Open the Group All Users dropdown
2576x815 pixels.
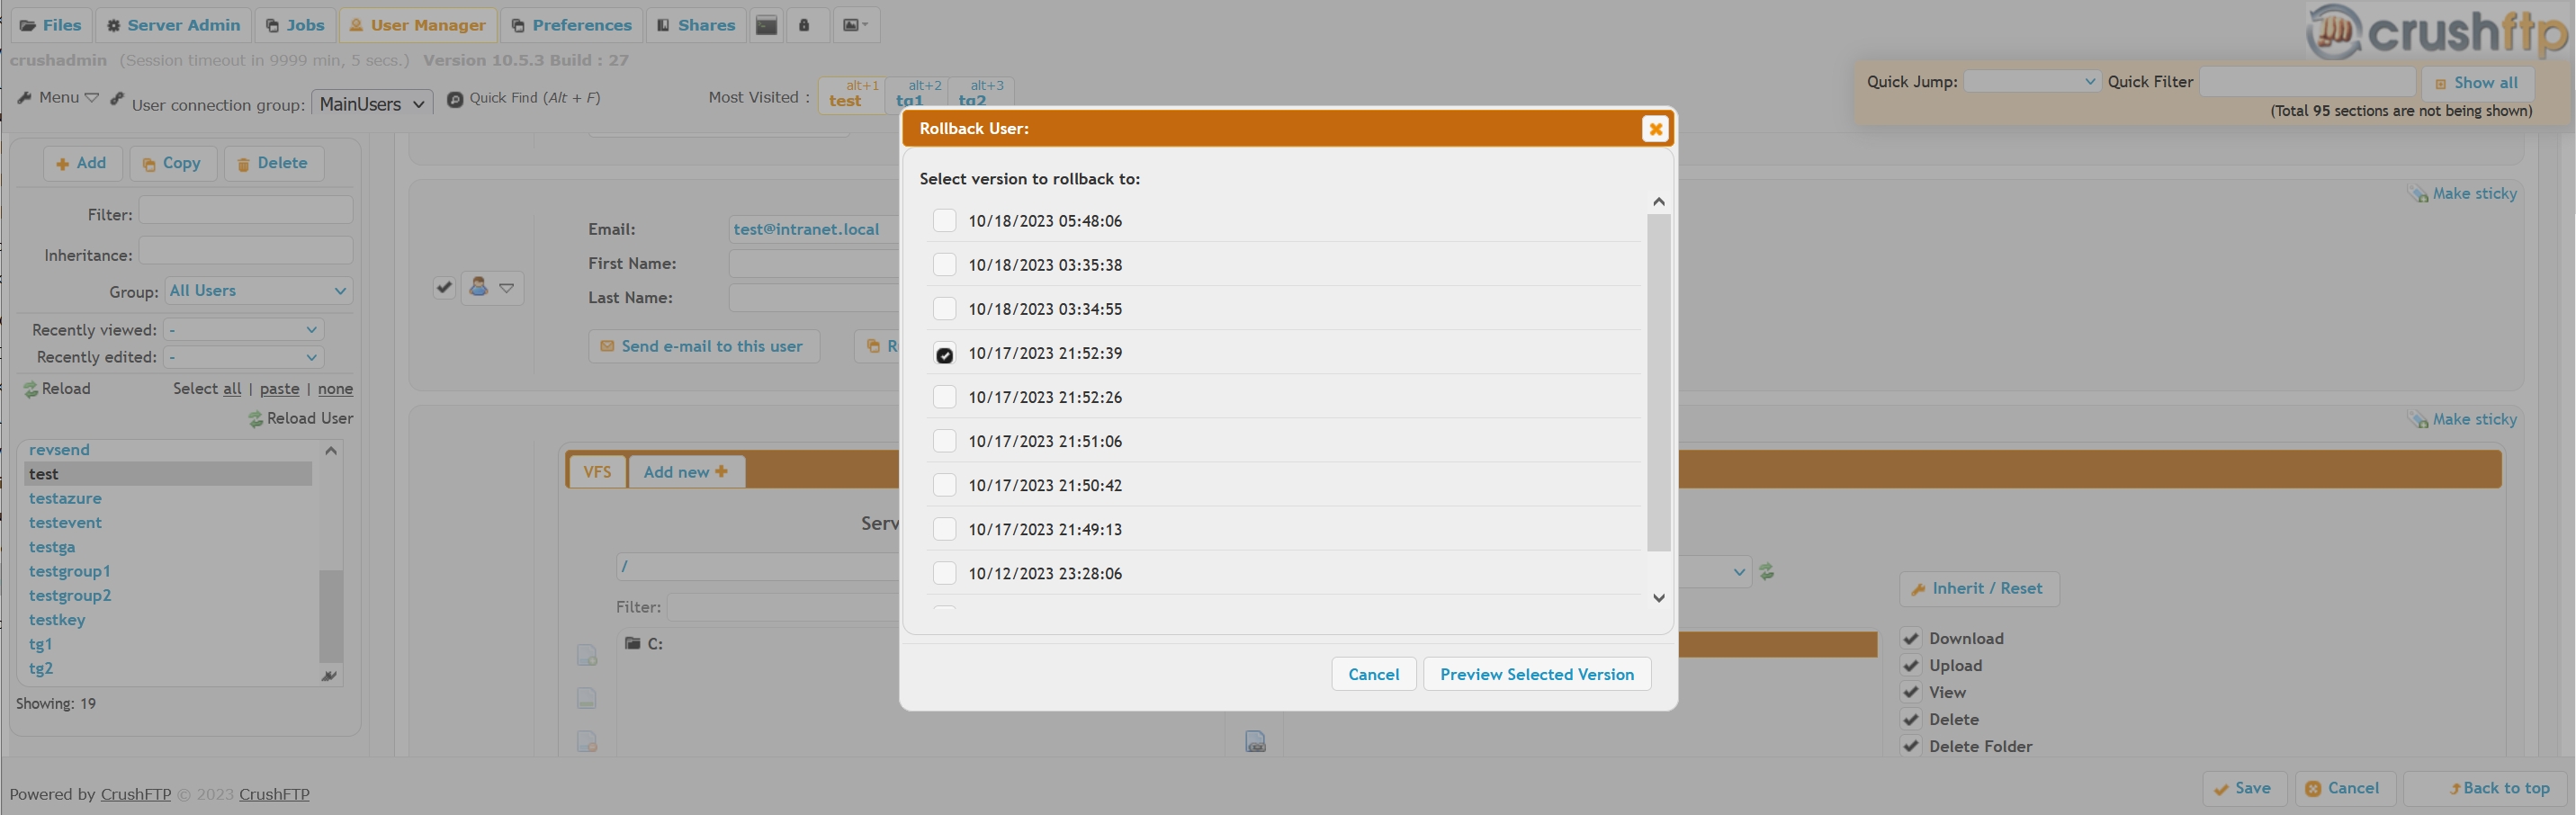click(x=258, y=291)
